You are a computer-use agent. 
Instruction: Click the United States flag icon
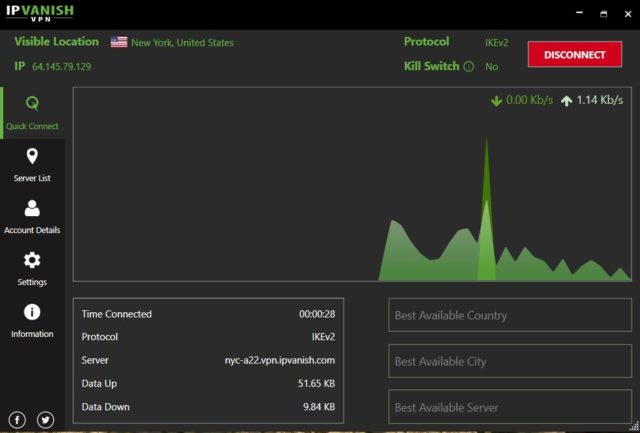tap(119, 42)
